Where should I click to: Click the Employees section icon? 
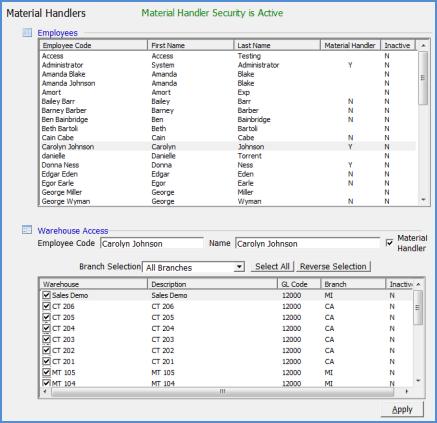pyautogui.click(x=27, y=33)
